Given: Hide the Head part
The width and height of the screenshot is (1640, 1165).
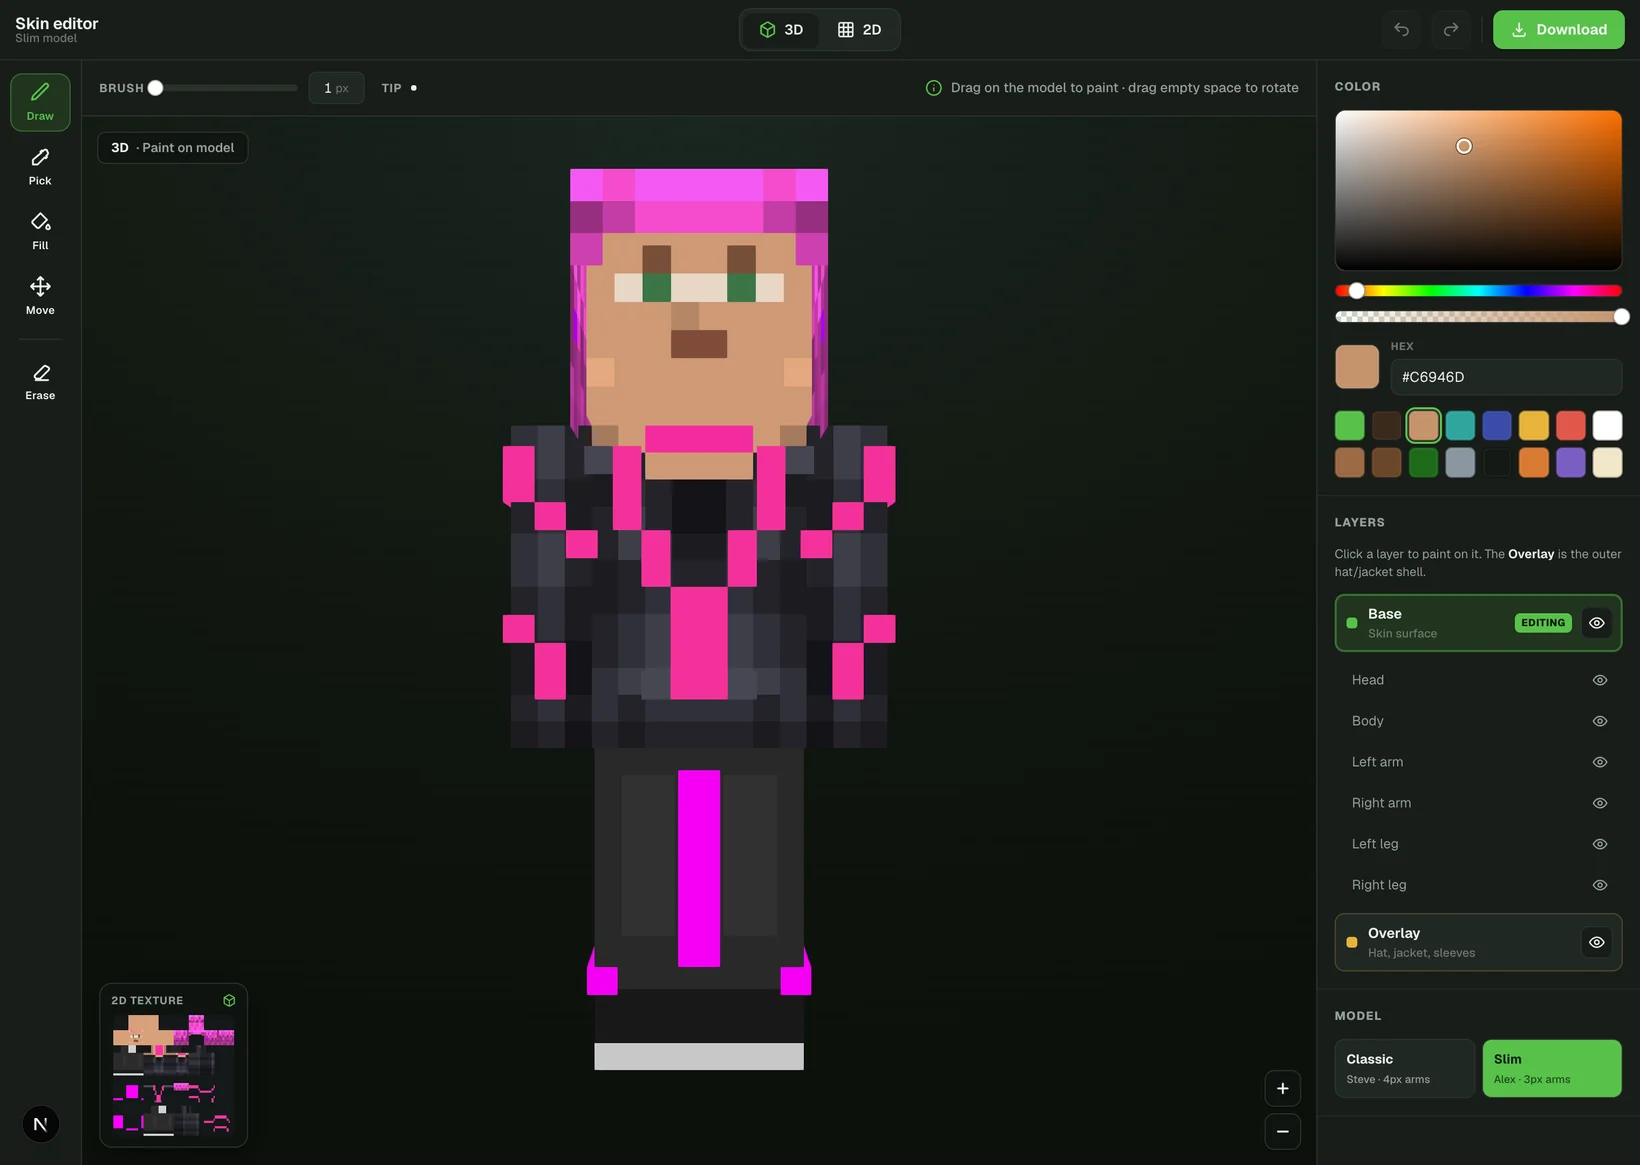Looking at the screenshot, I should 1600,680.
